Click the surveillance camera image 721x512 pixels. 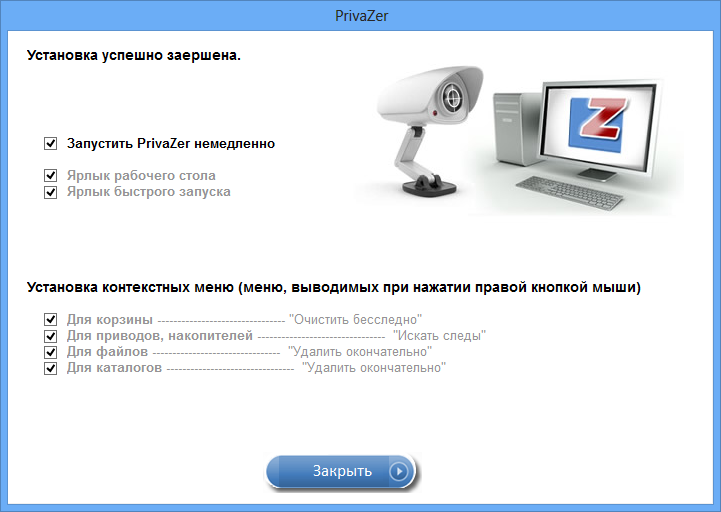tap(430, 129)
